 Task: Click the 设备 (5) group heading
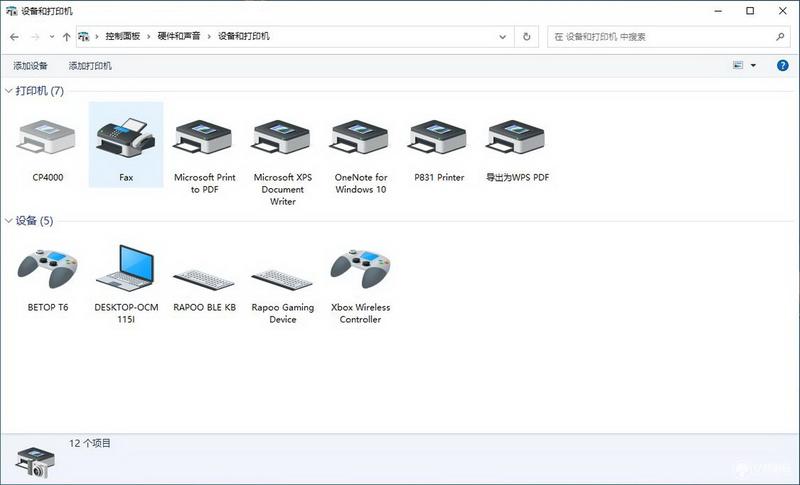coord(34,221)
